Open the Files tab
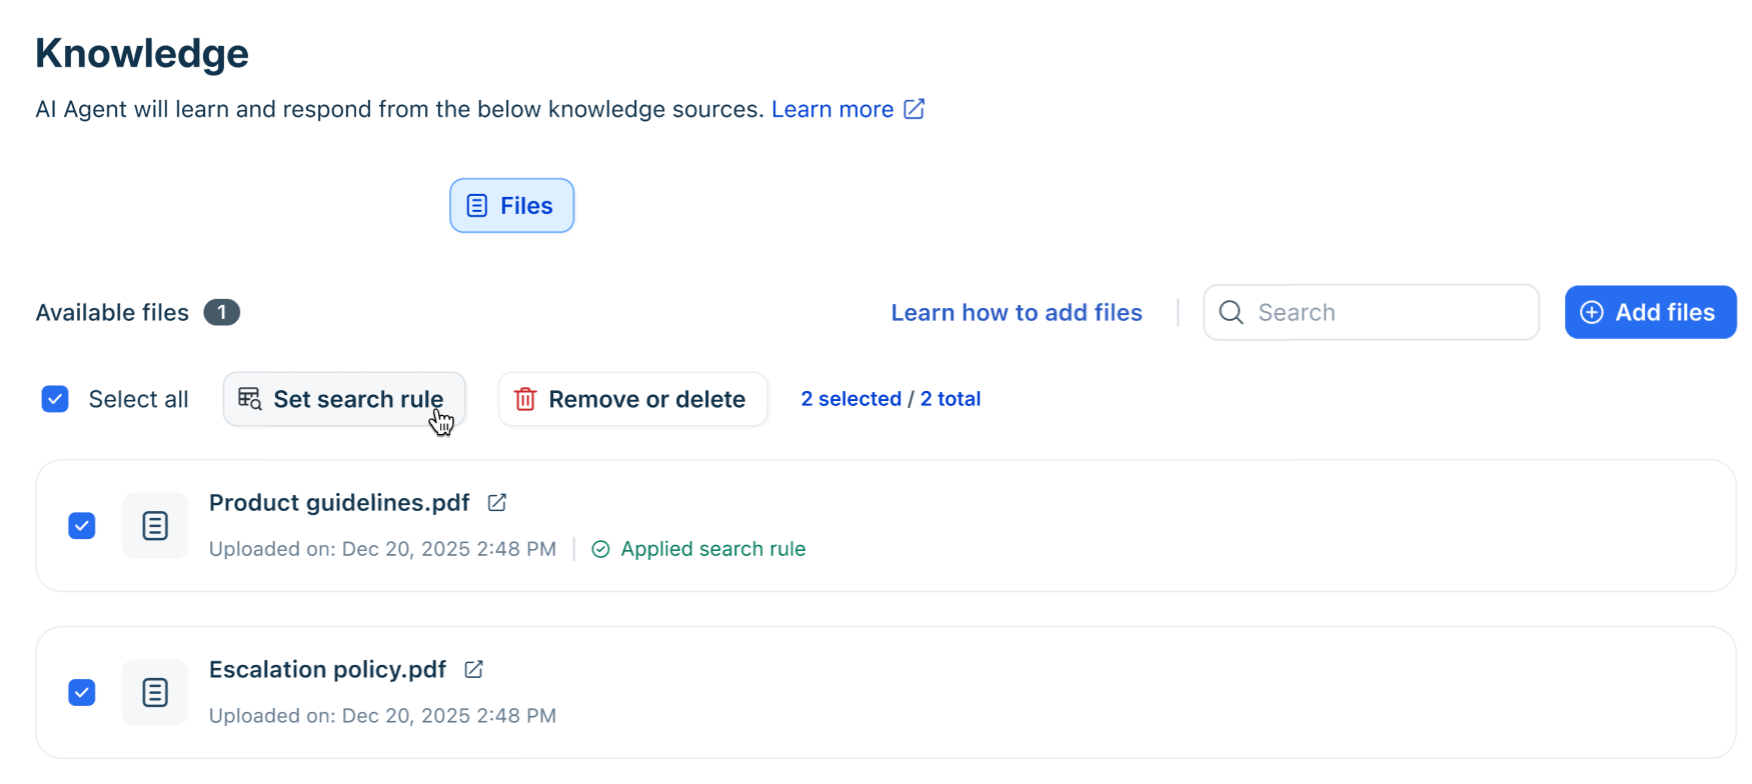The width and height of the screenshot is (1752, 784). click(511, 206)
